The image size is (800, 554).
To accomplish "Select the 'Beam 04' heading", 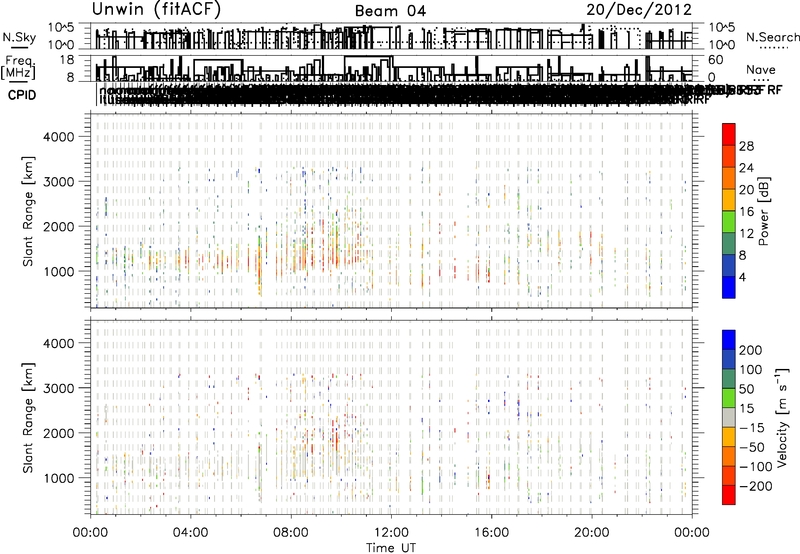I will point(390,11).
